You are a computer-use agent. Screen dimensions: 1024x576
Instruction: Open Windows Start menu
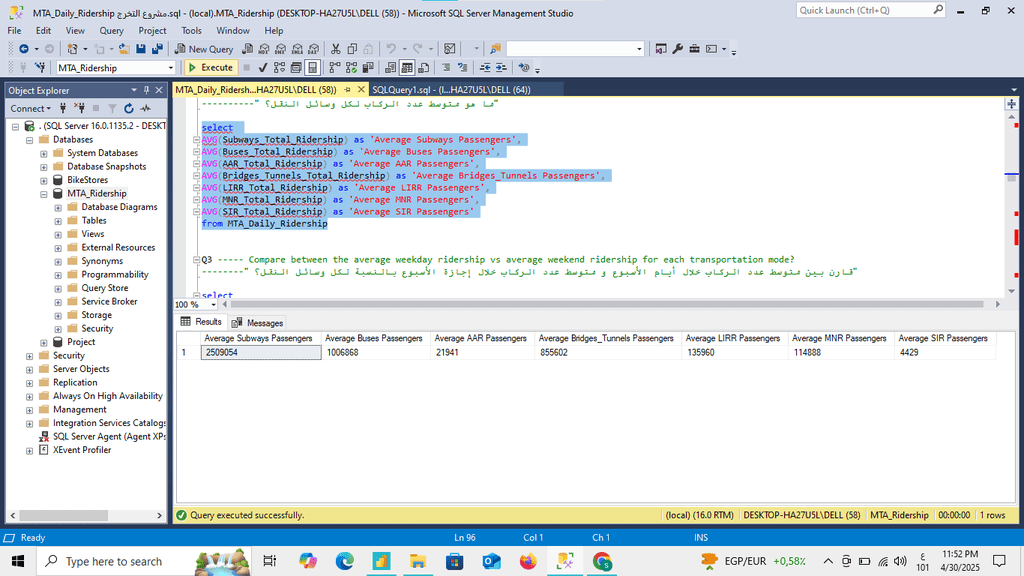click(18, 561)
